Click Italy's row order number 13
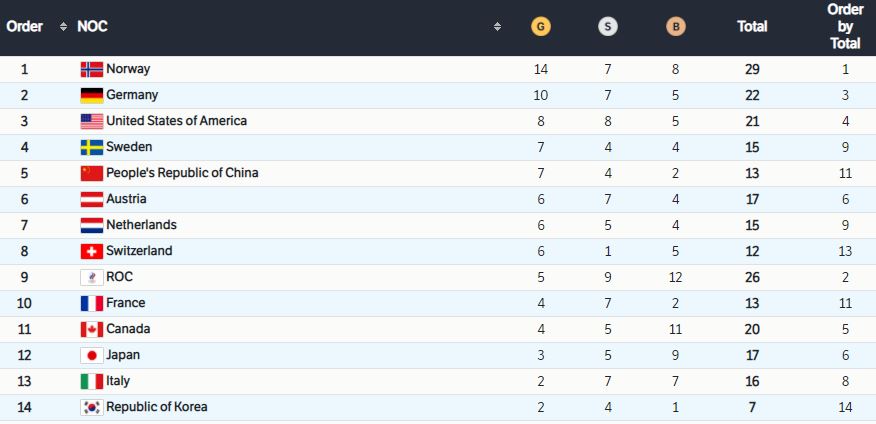The image size is (876, 424). click(x=24, y=381)
